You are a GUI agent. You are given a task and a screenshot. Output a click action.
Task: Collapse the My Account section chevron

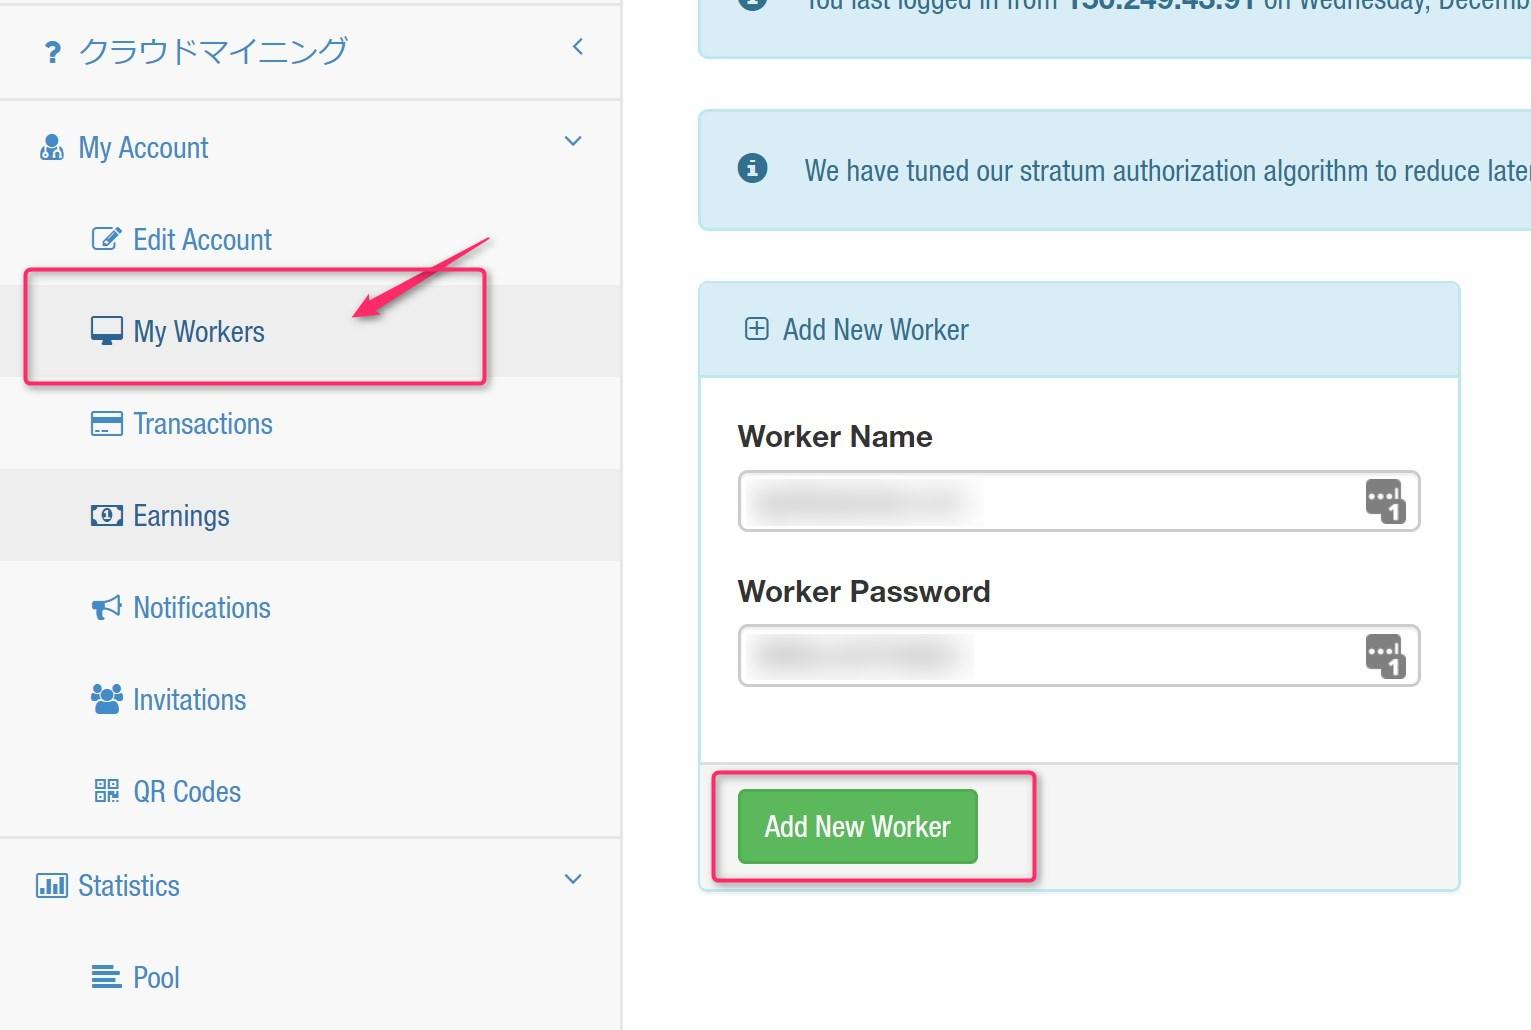pos(573,141)
